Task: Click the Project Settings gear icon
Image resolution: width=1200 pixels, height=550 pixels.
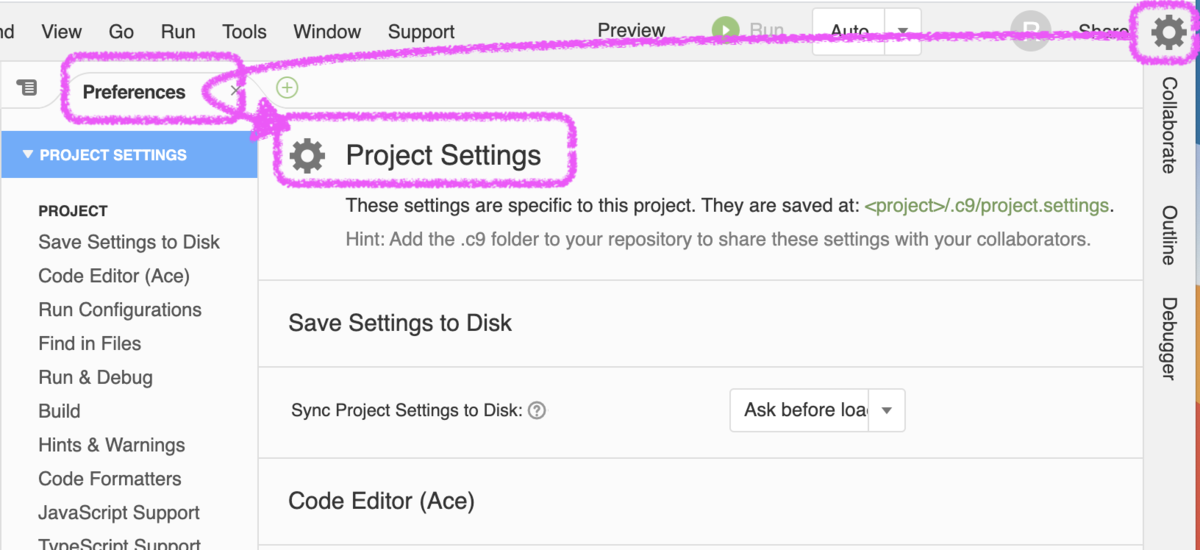Action: (x=307, y=156)
